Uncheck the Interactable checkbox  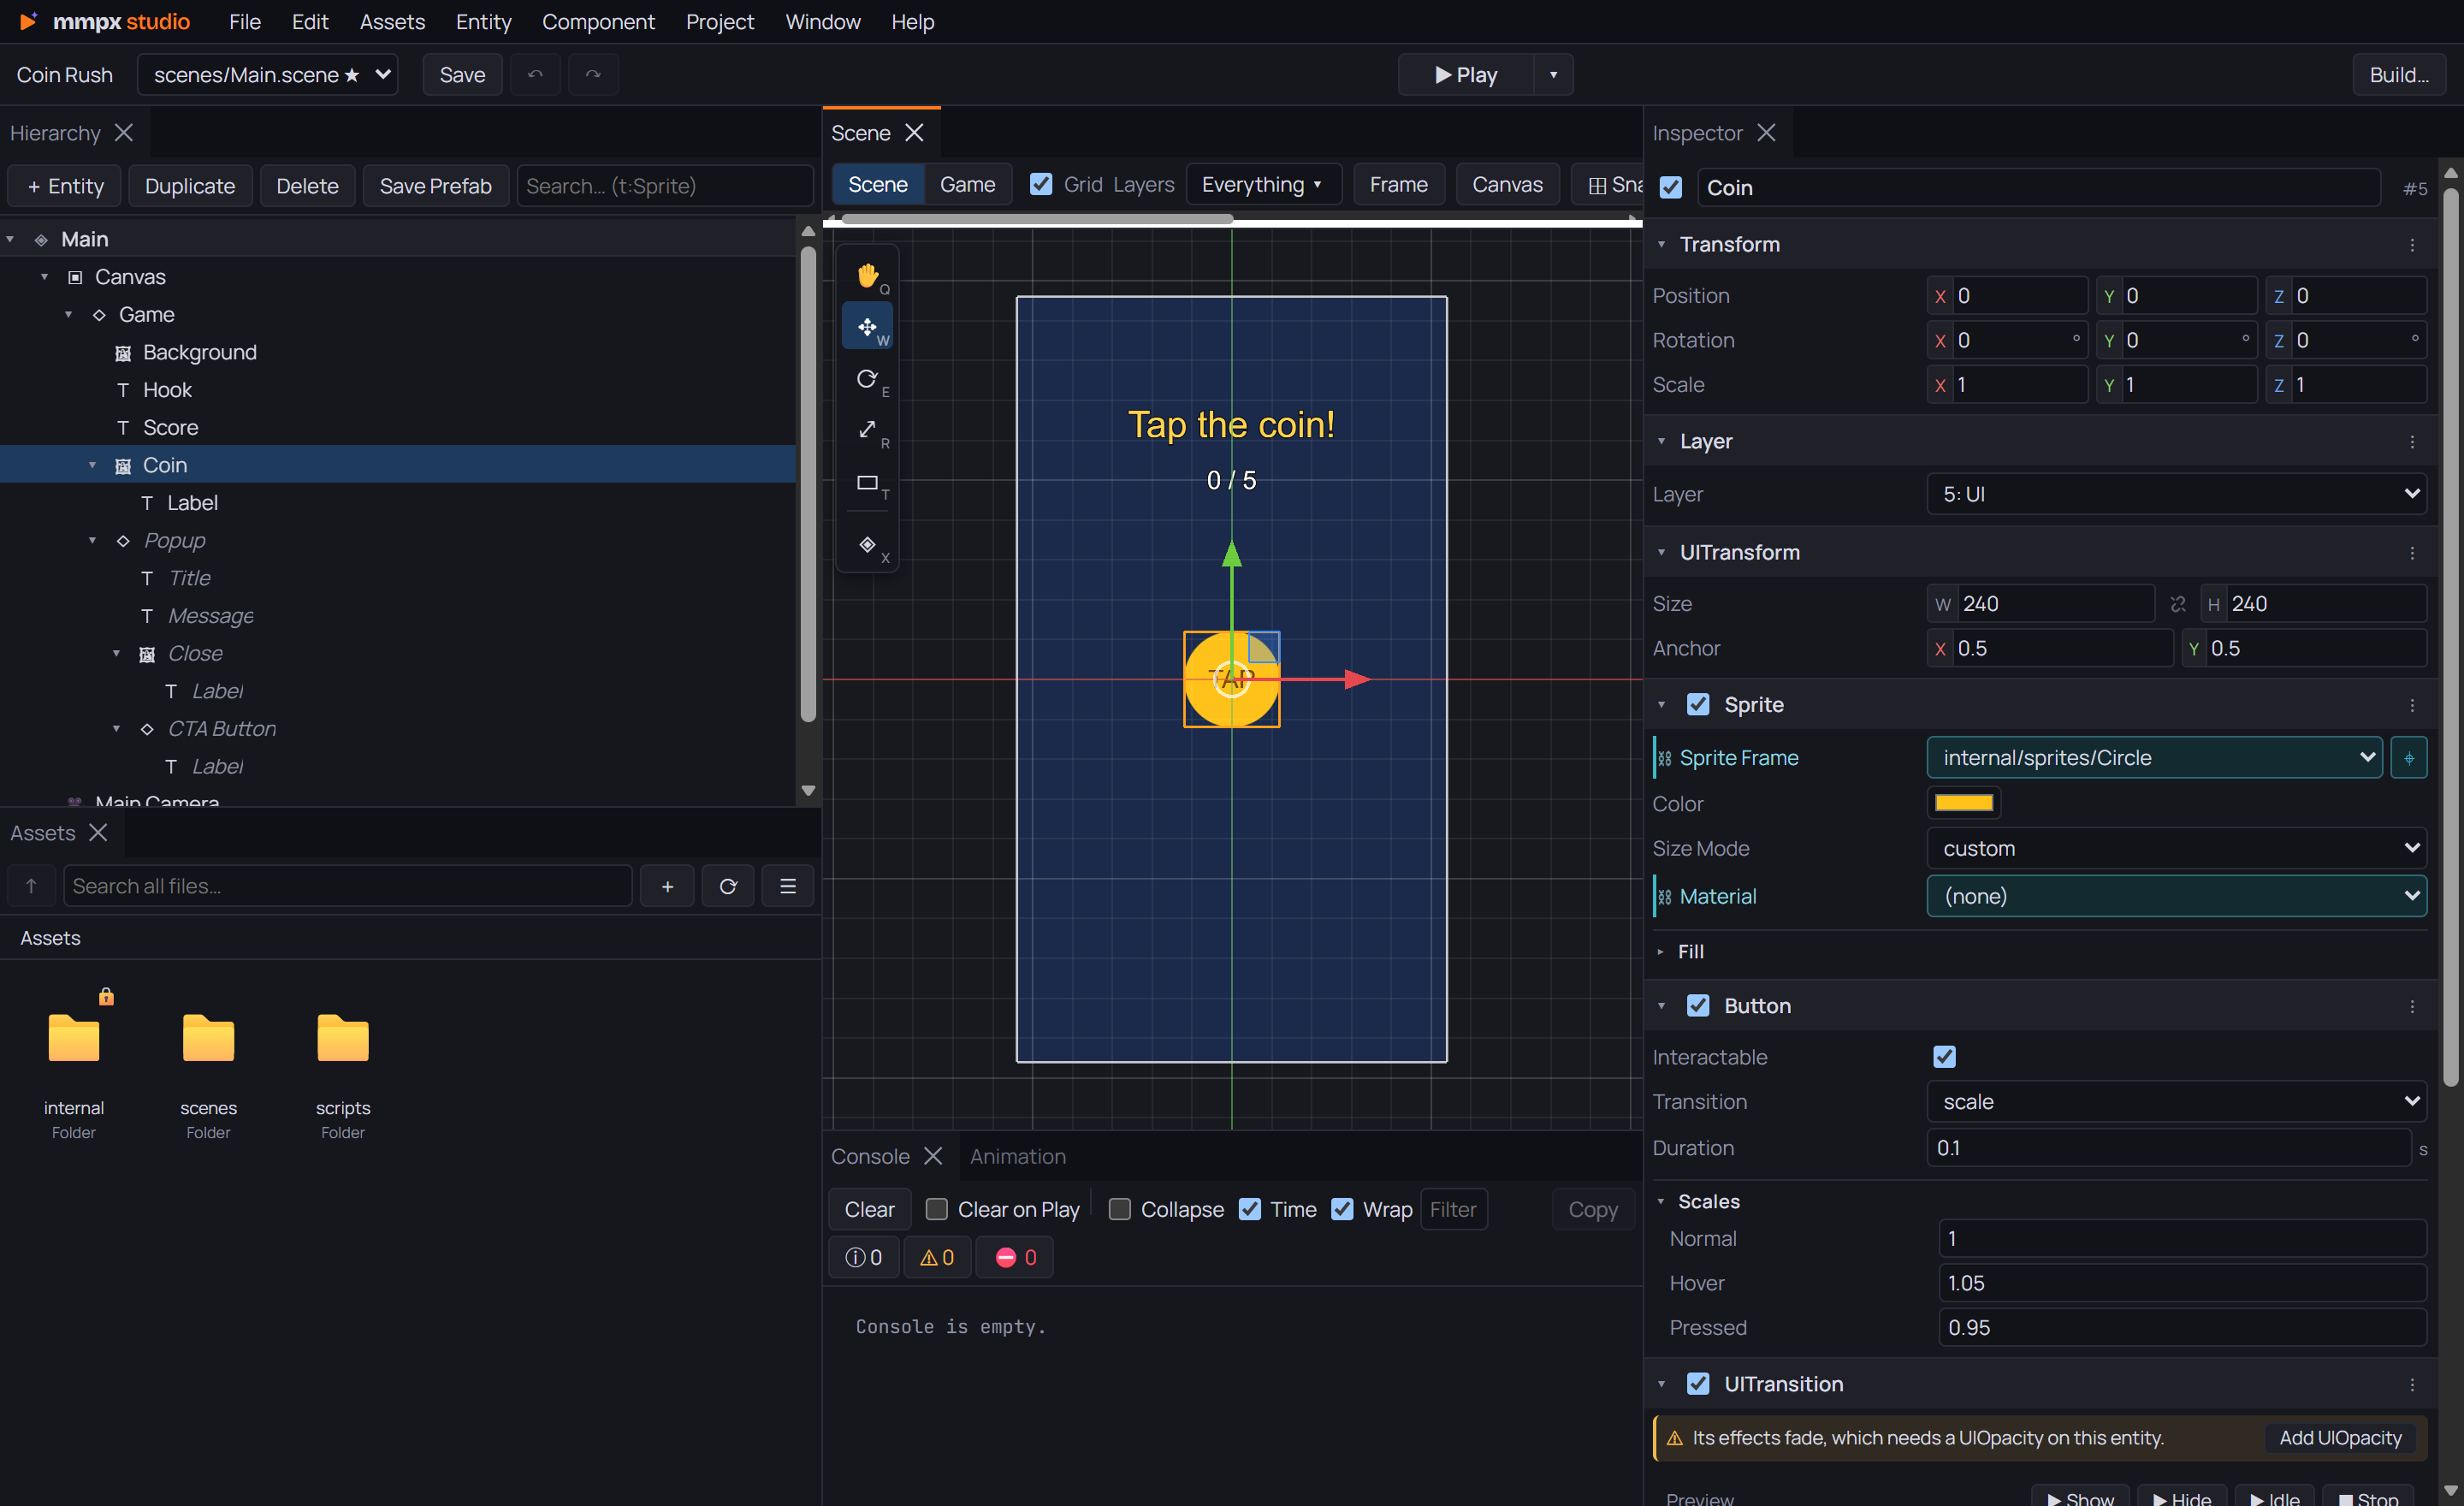(1944, 1057)
